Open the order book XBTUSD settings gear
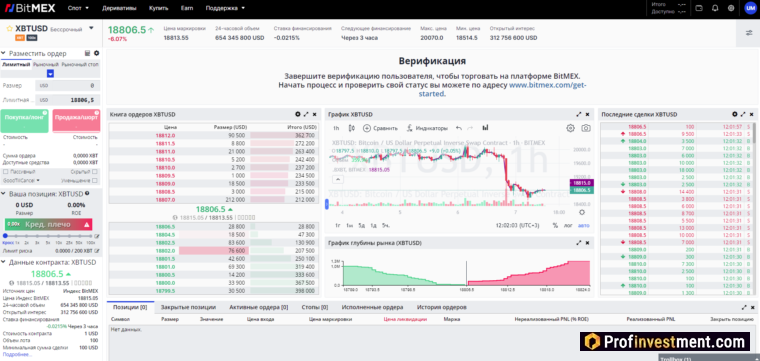760x361 pixels. tap(298, 114)
